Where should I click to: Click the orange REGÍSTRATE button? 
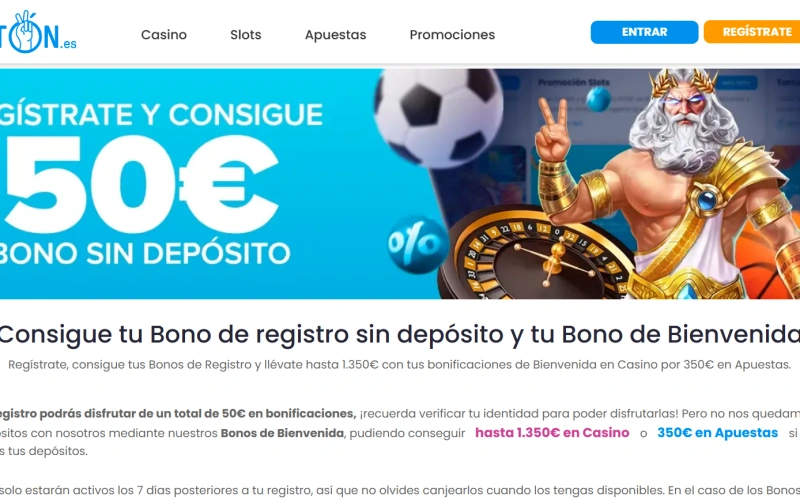tap(752, 32)
